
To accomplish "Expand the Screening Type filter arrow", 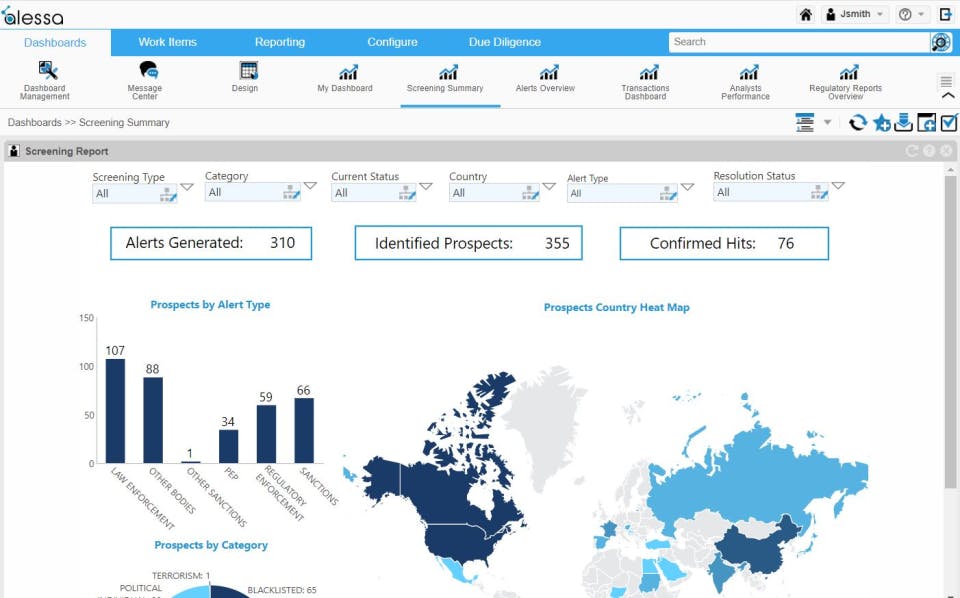I will (187, 187).
